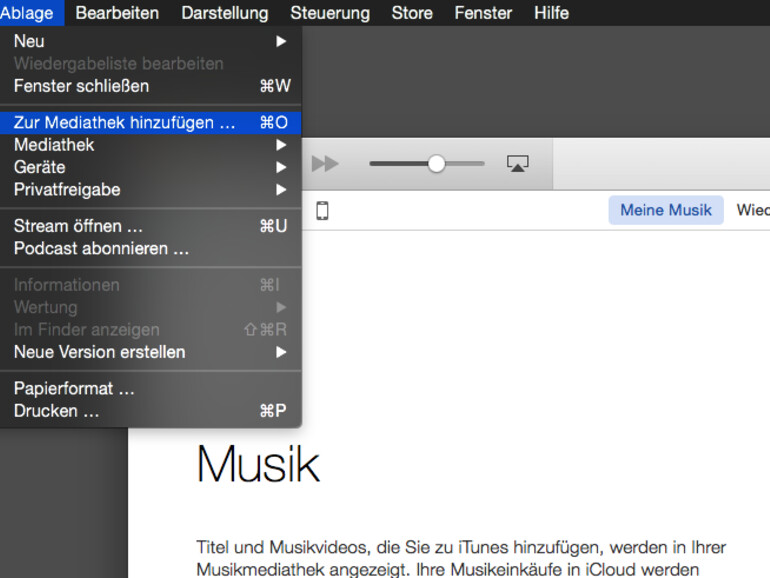This screenshot has height=578, width=770.
Task: Open the Darstellung menu
Action: (225, 13)
